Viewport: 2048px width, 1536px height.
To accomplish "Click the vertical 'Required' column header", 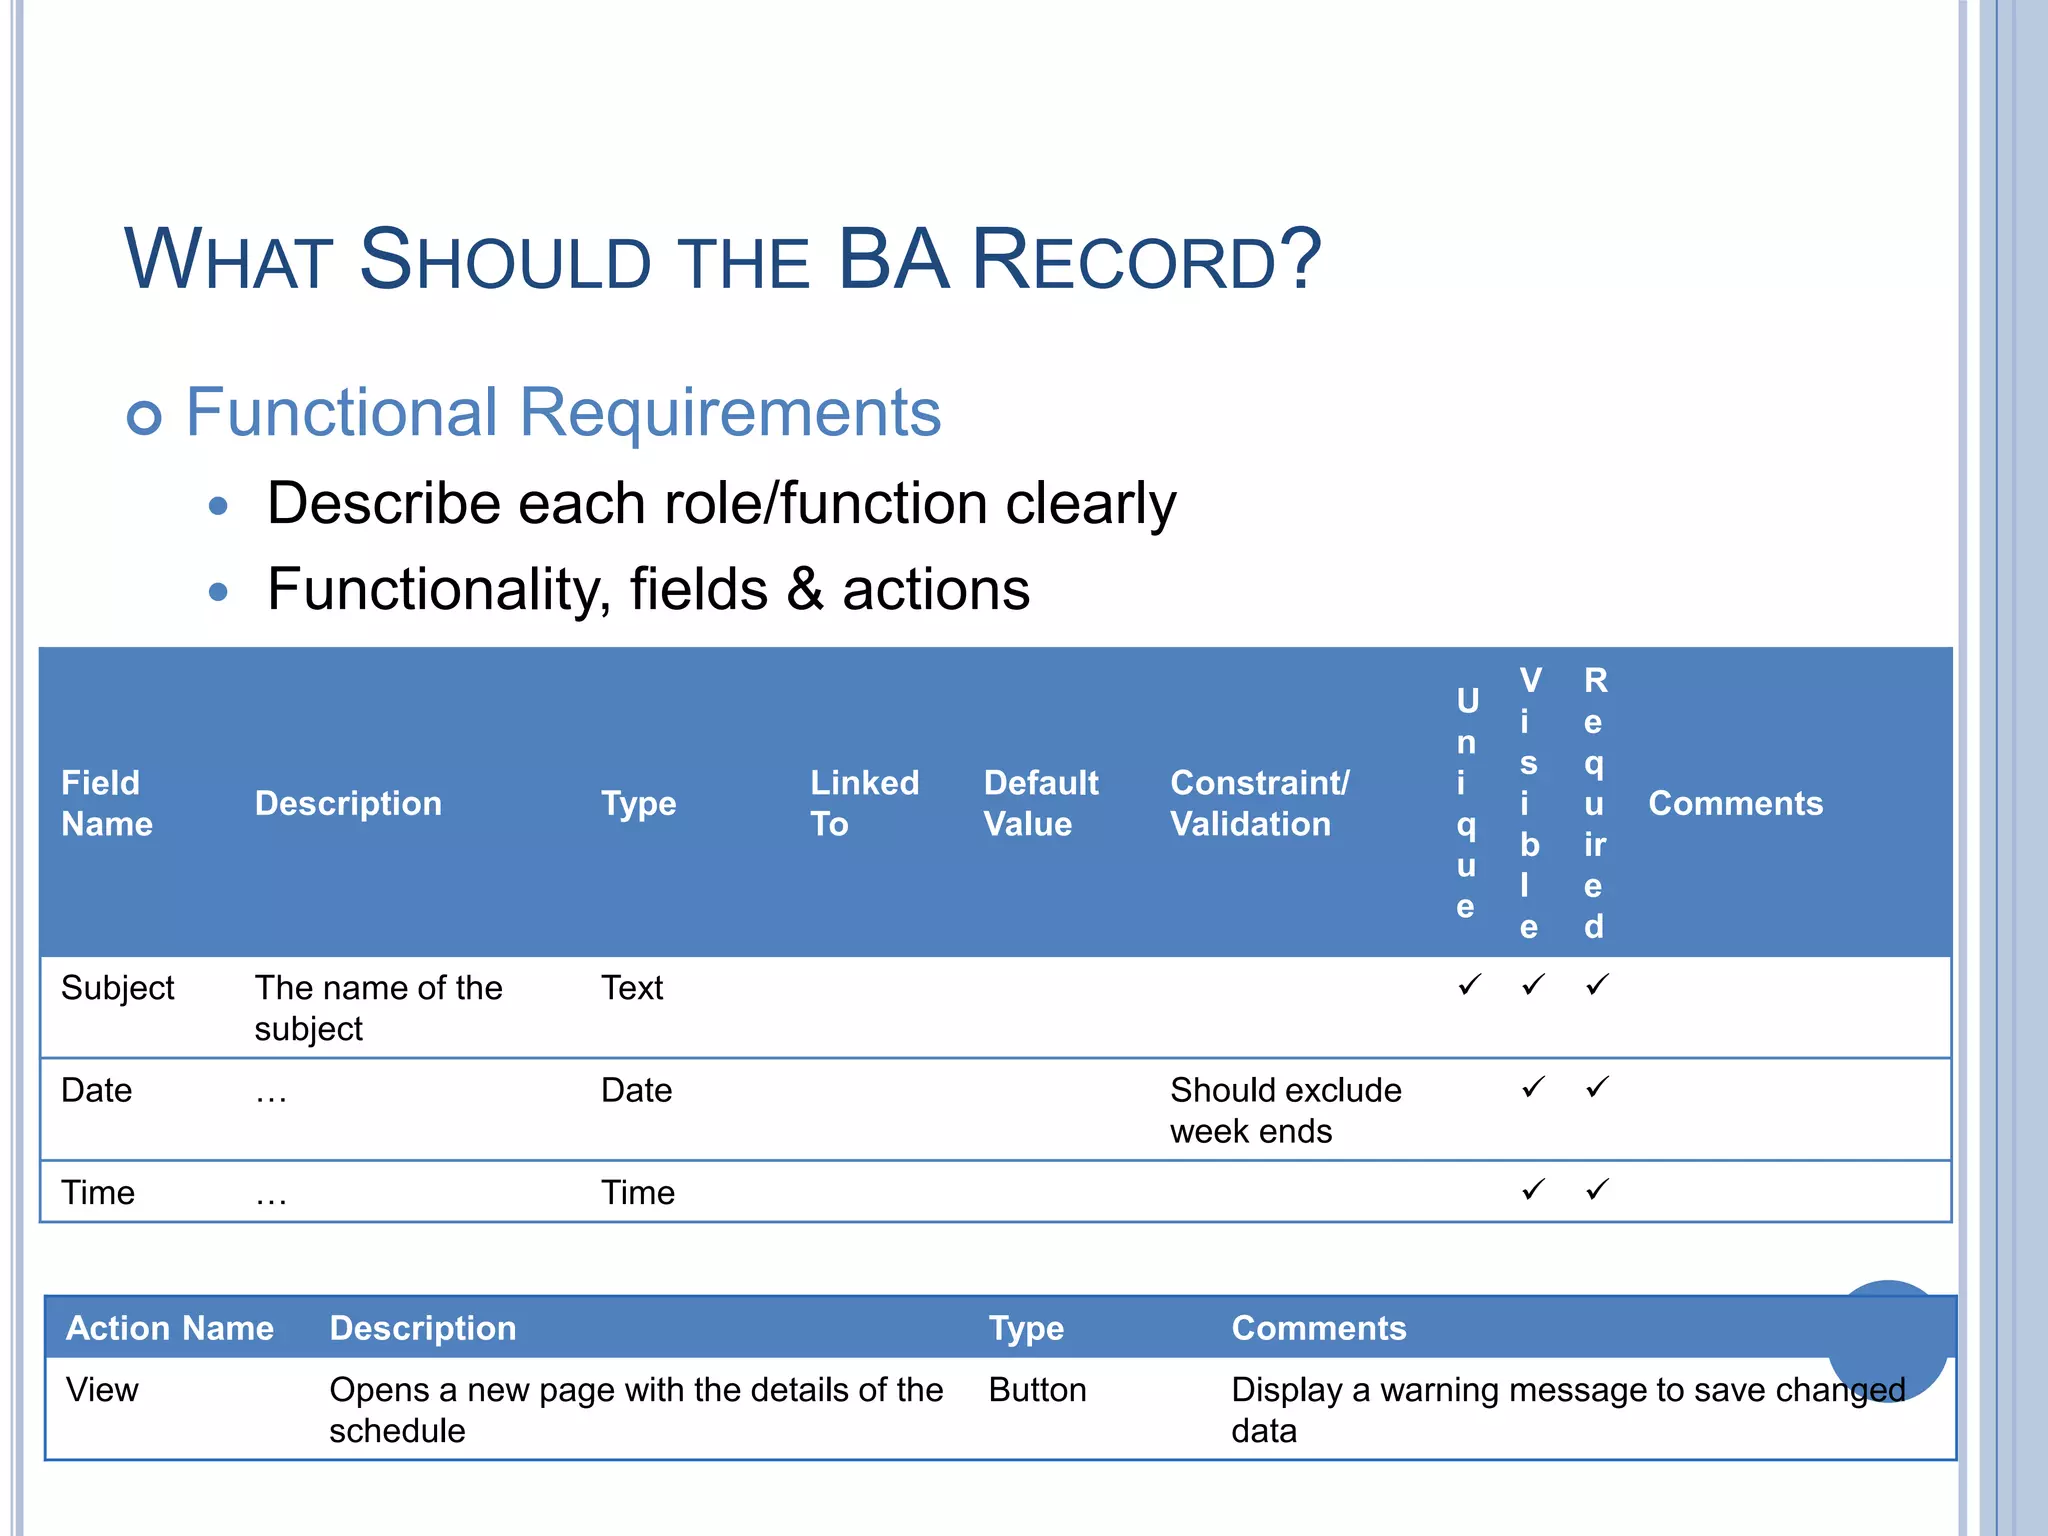I will pyautogui.click(x=1595, y=803).
